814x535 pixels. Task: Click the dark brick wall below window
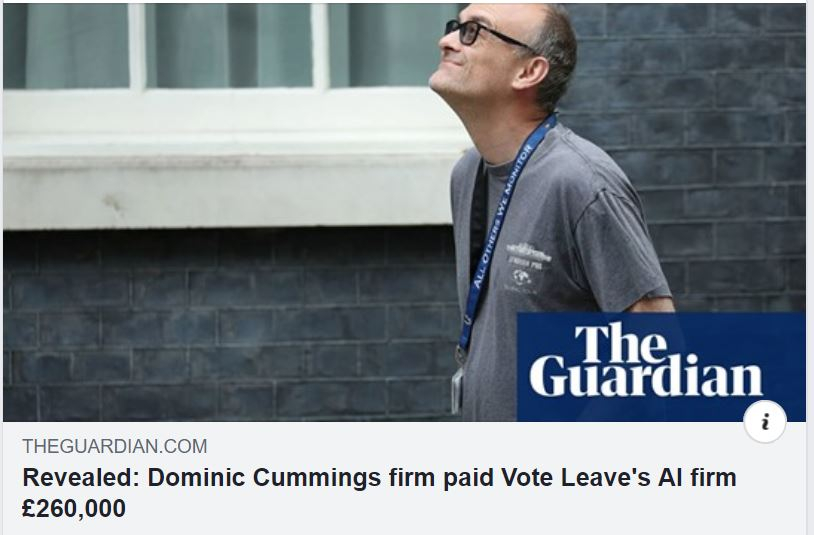(228, 324)
